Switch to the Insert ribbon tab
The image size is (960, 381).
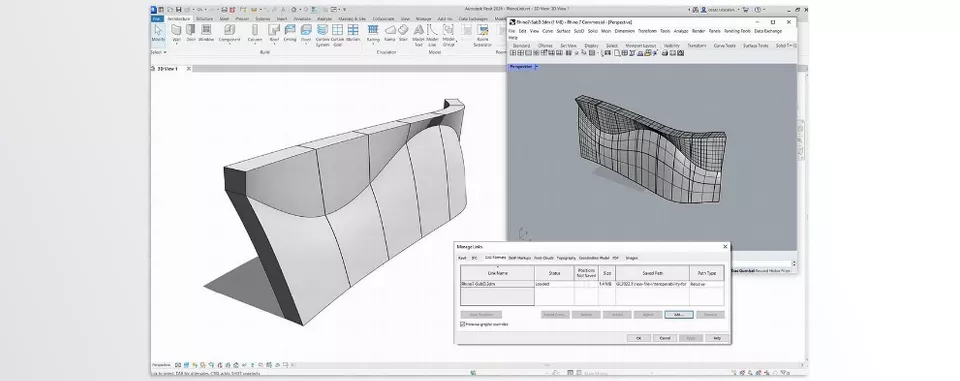coord(282,18)
